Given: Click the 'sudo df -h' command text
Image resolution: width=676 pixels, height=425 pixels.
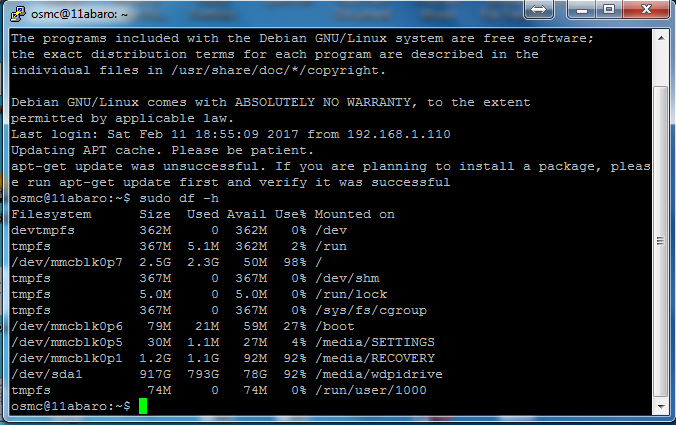Looking at the screenshot, I should 179,198.
